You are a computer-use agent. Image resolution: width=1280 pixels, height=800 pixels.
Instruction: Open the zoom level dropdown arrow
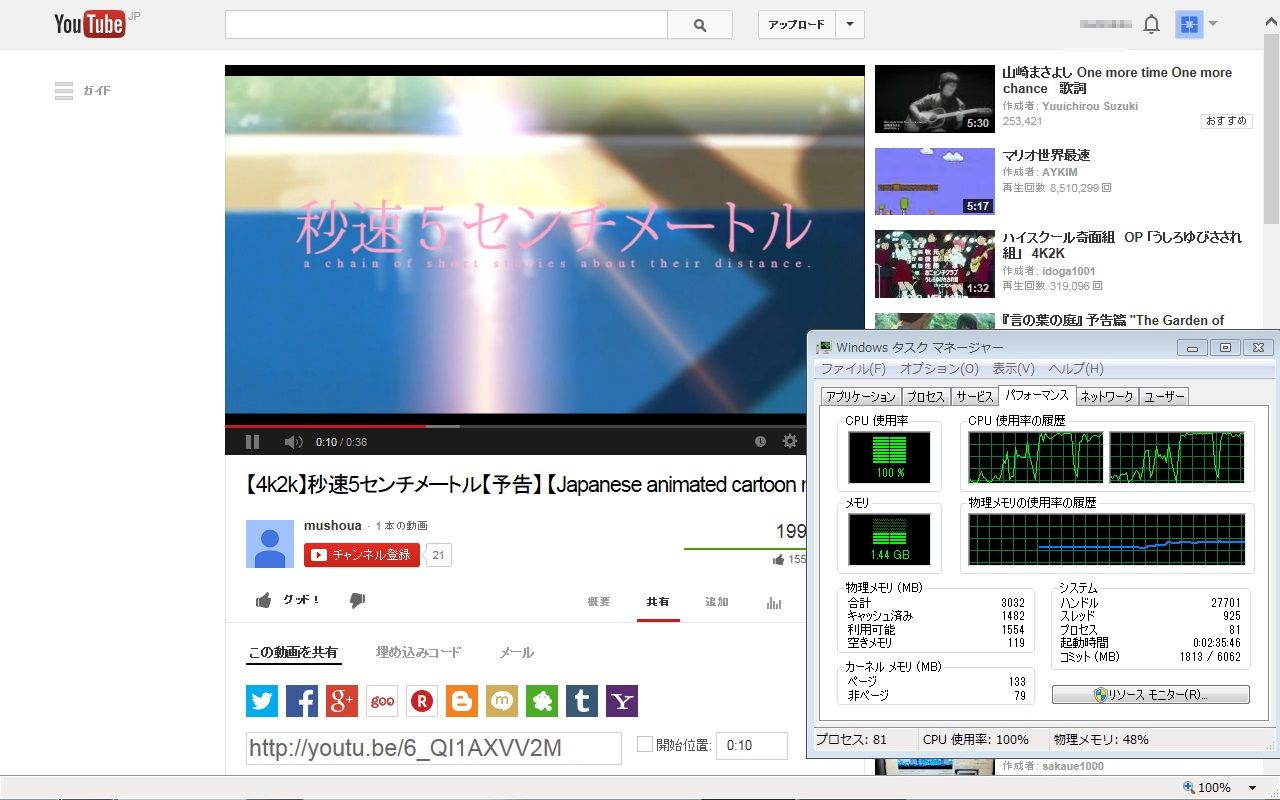tap(1251, 788)
